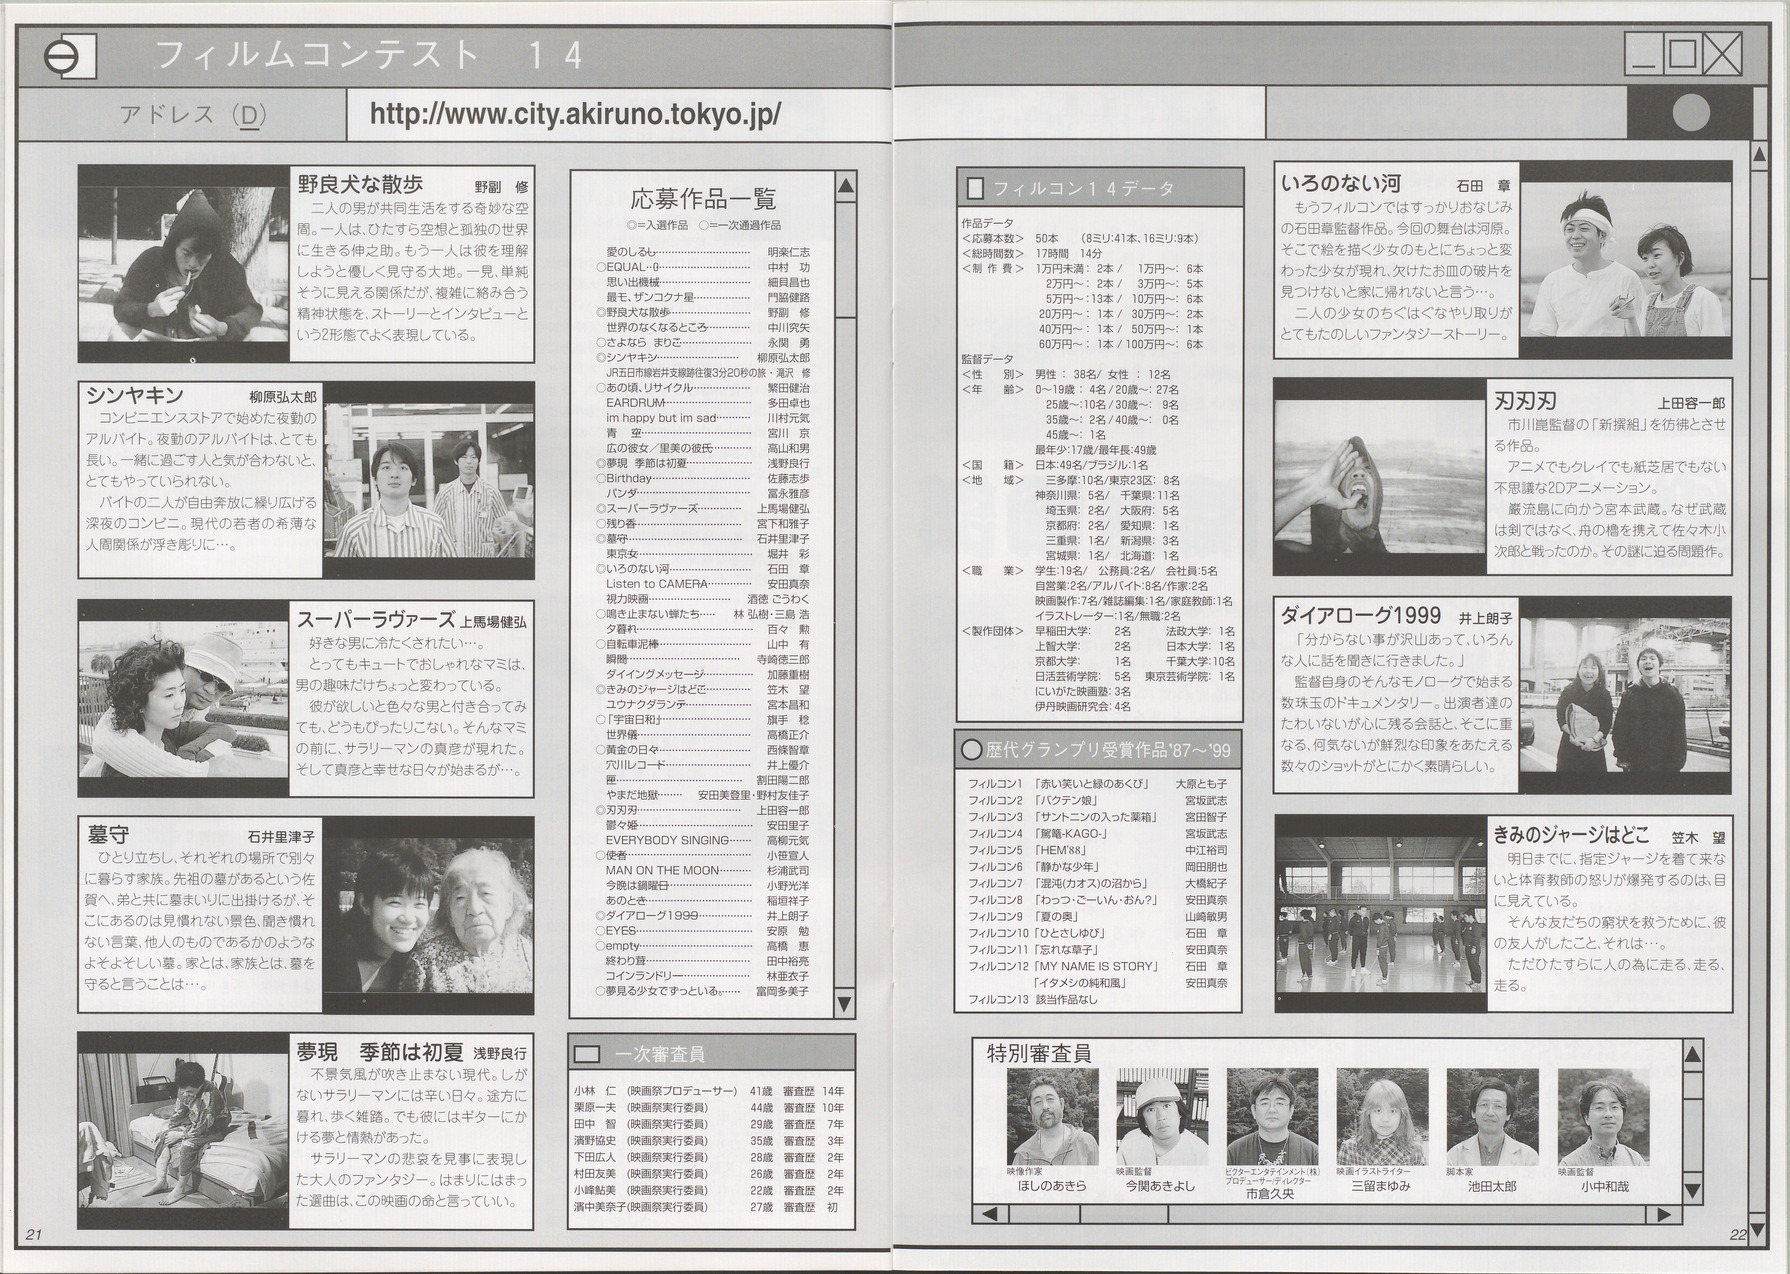Click the system menu icon in title bar
This screenshot has height=1274, width=1790.
point(68,57)
